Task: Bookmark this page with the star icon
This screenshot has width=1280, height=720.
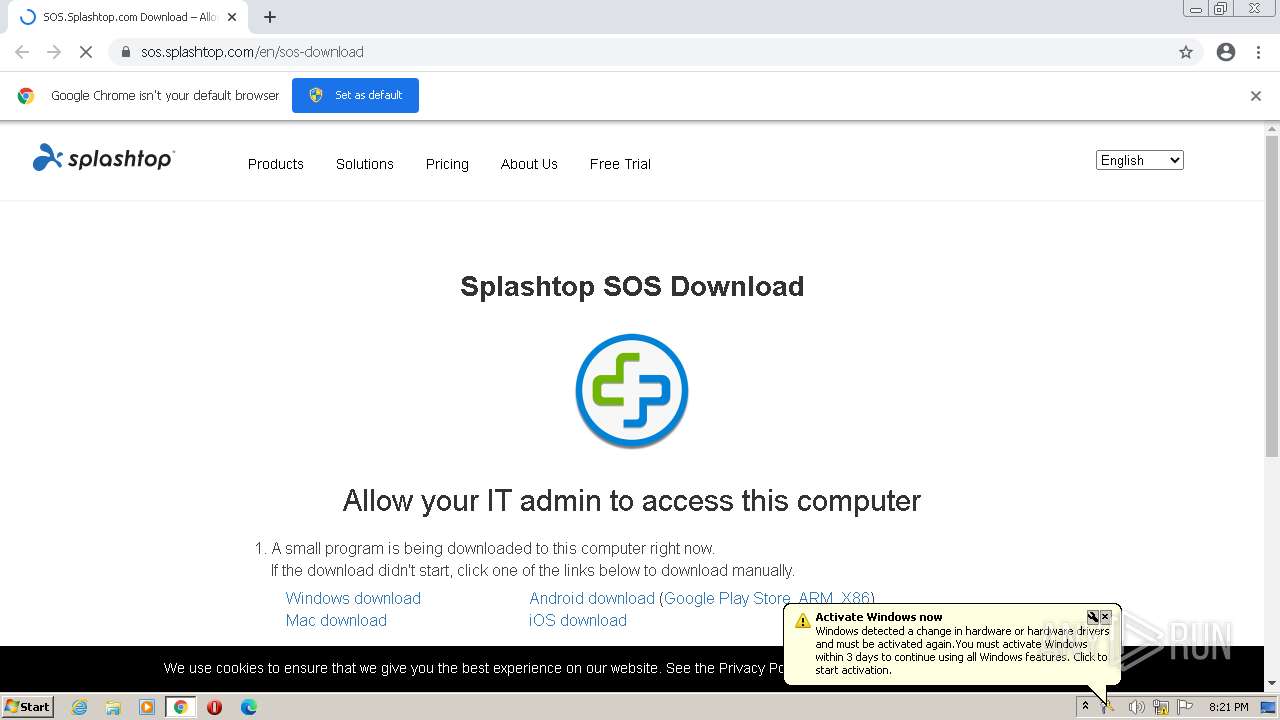Action: [1186, 52]
